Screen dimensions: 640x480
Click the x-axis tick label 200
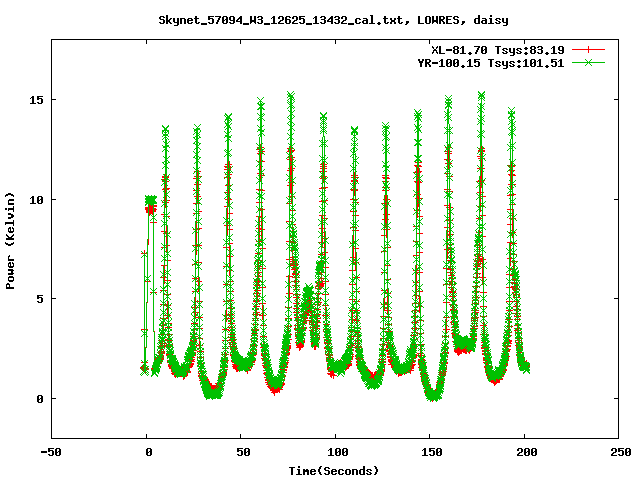527,452
